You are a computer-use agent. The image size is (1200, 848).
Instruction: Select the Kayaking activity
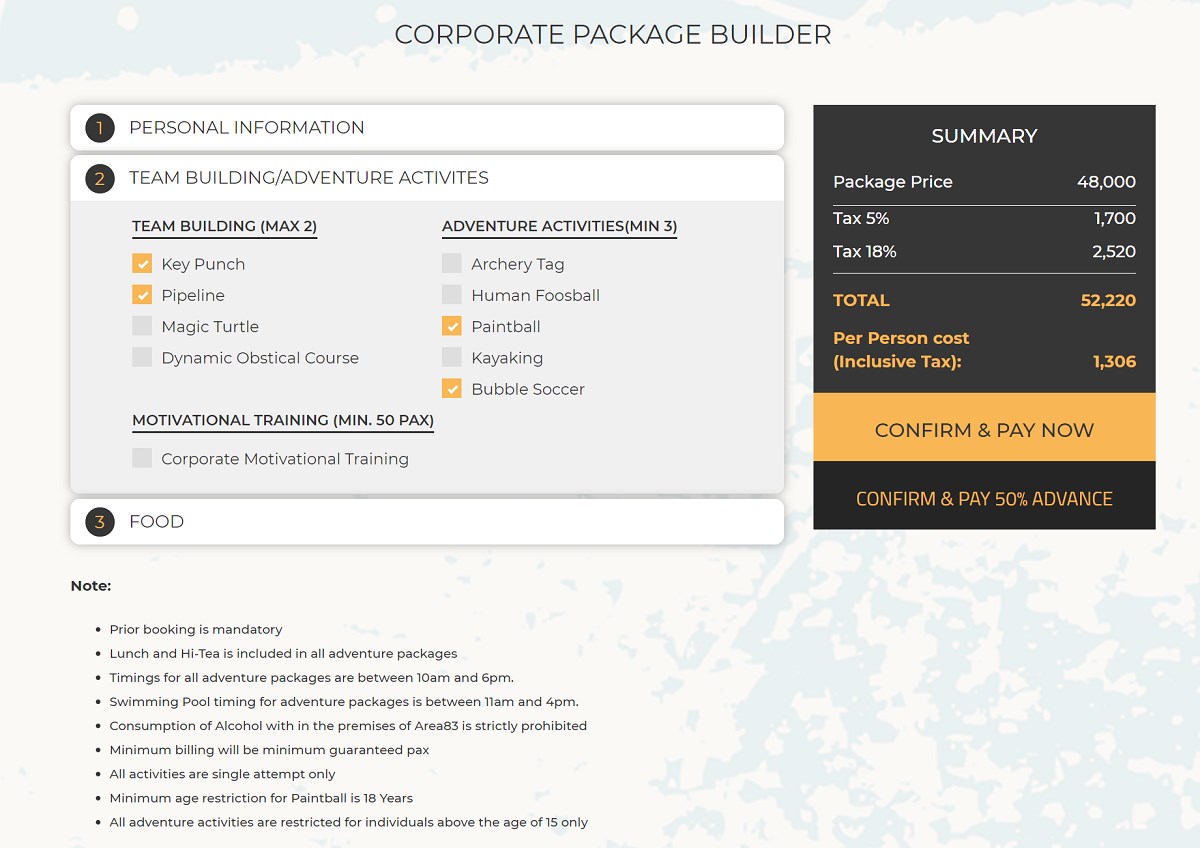[451, 357]
